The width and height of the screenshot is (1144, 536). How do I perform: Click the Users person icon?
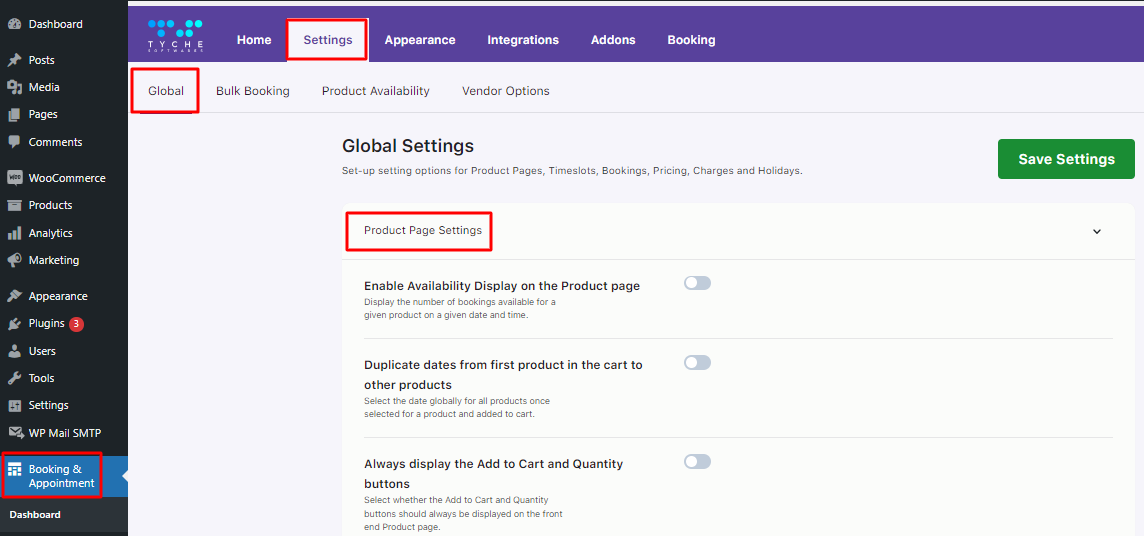[x=14, y=351]
